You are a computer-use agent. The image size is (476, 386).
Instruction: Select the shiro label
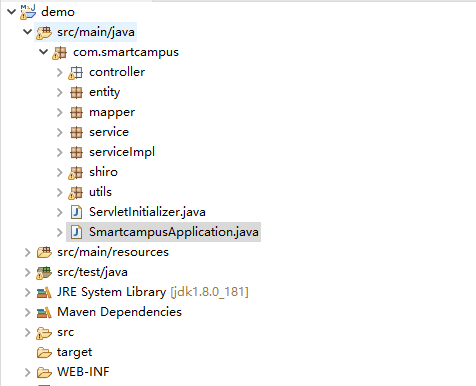(x=103, y=172)
